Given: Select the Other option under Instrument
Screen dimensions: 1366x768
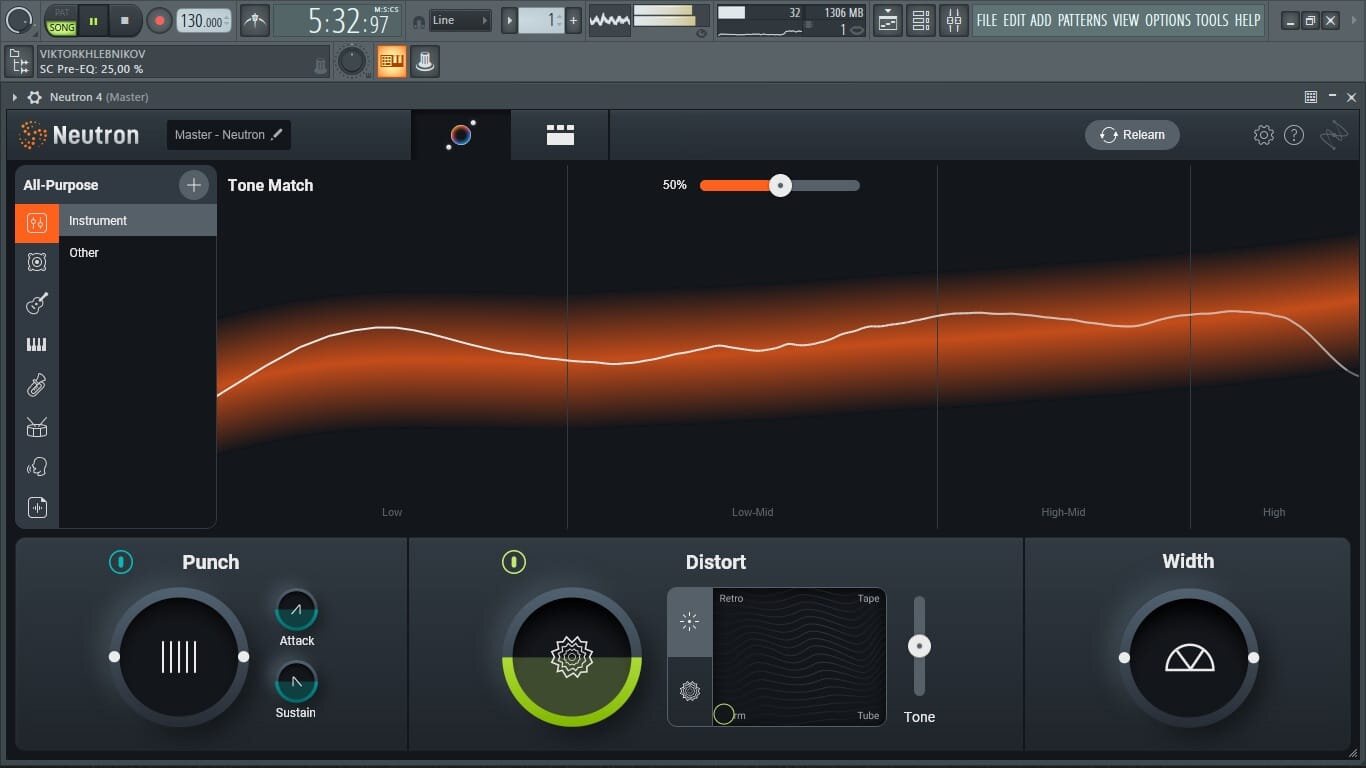Looking at the screenshot, I should (x=84, y=252).
